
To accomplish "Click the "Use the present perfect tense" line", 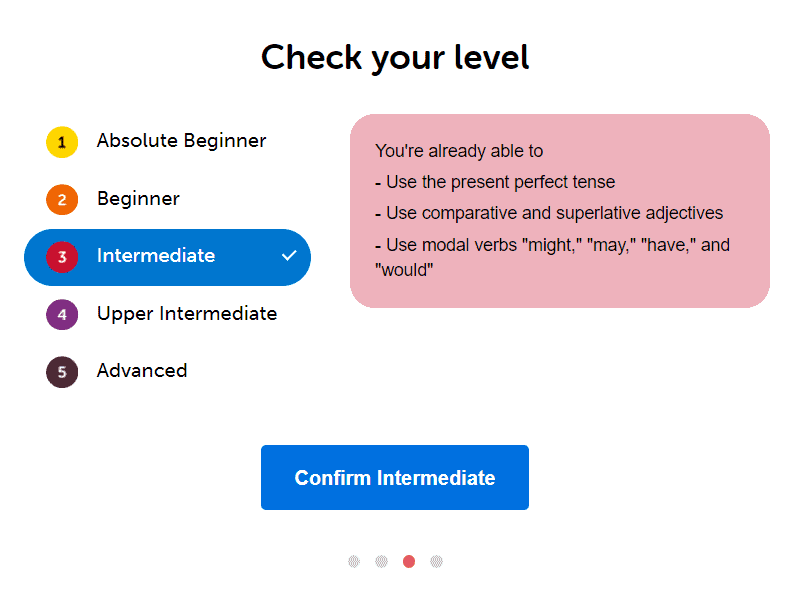I will point(495,182).
